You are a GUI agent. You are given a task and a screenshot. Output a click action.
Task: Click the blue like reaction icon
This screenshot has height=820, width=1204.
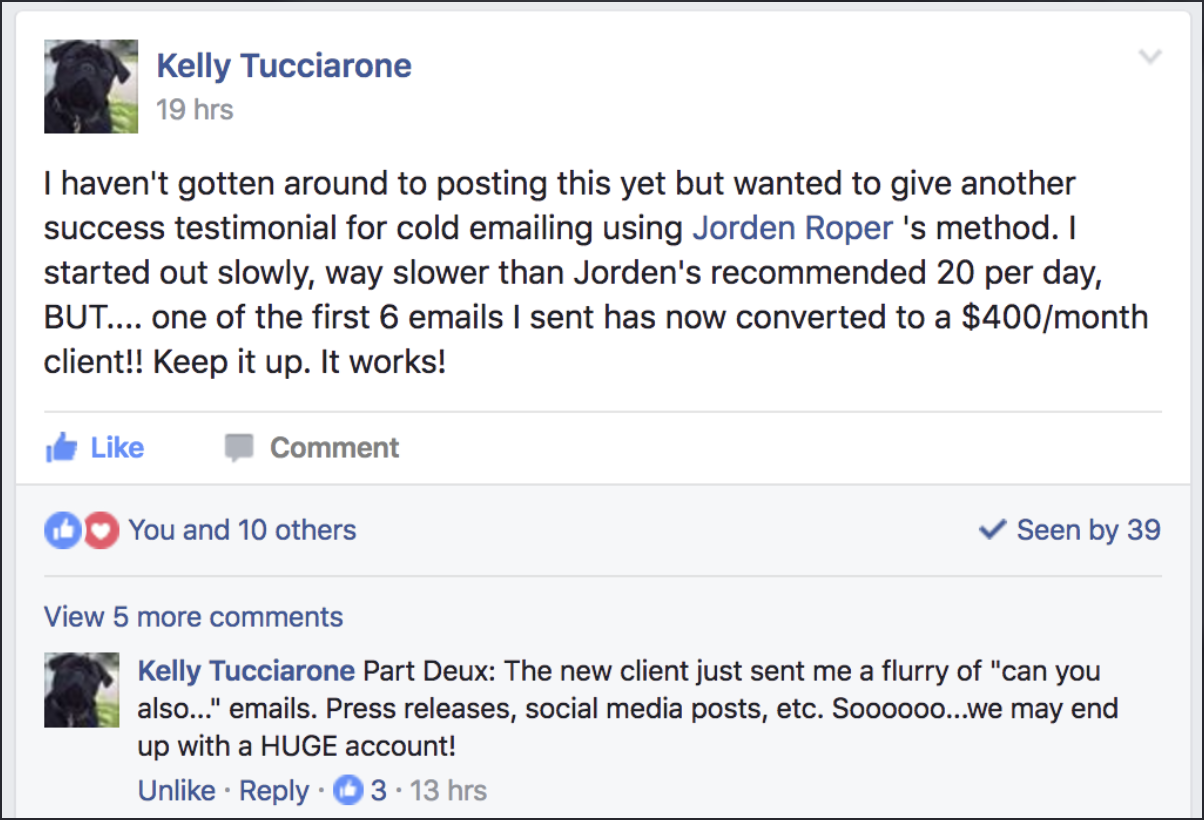[x=61, y=530]
